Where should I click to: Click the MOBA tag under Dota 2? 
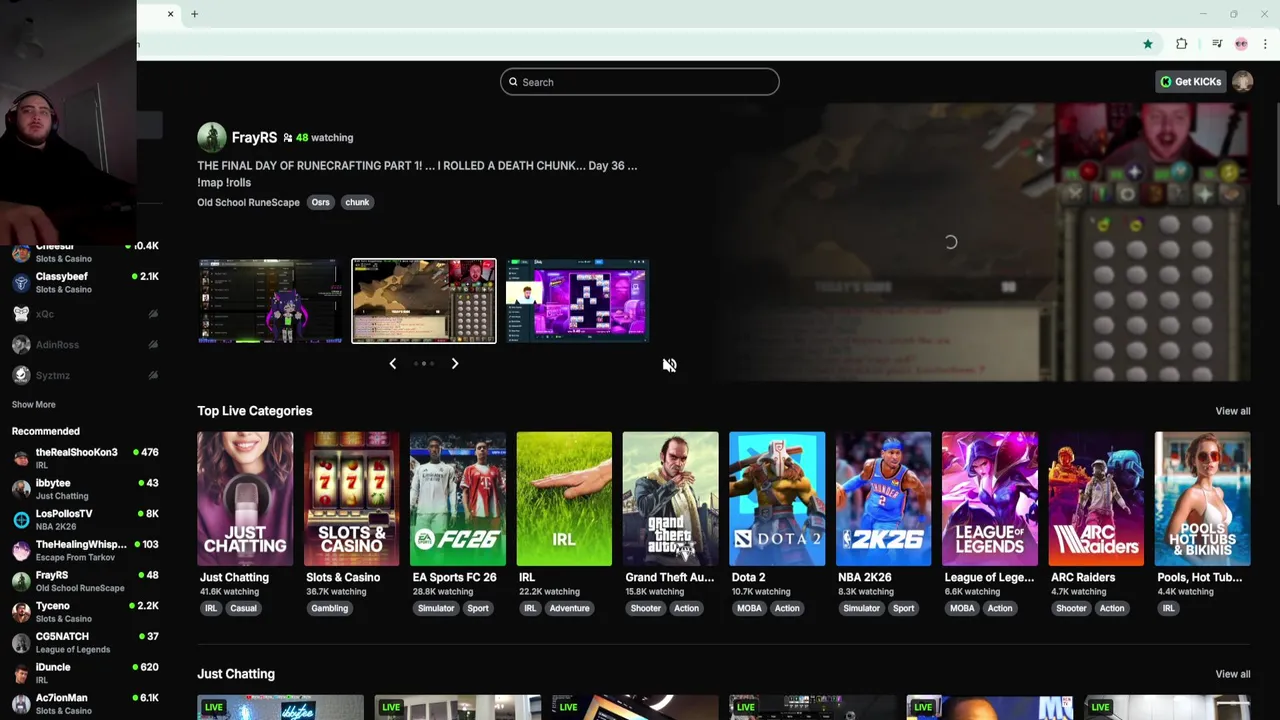point(749,608)
